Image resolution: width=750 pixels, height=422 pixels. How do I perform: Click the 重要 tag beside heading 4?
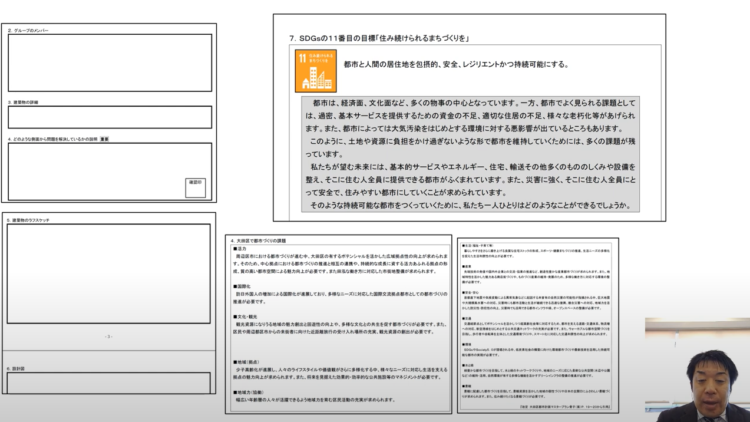(x=105, y=139)
